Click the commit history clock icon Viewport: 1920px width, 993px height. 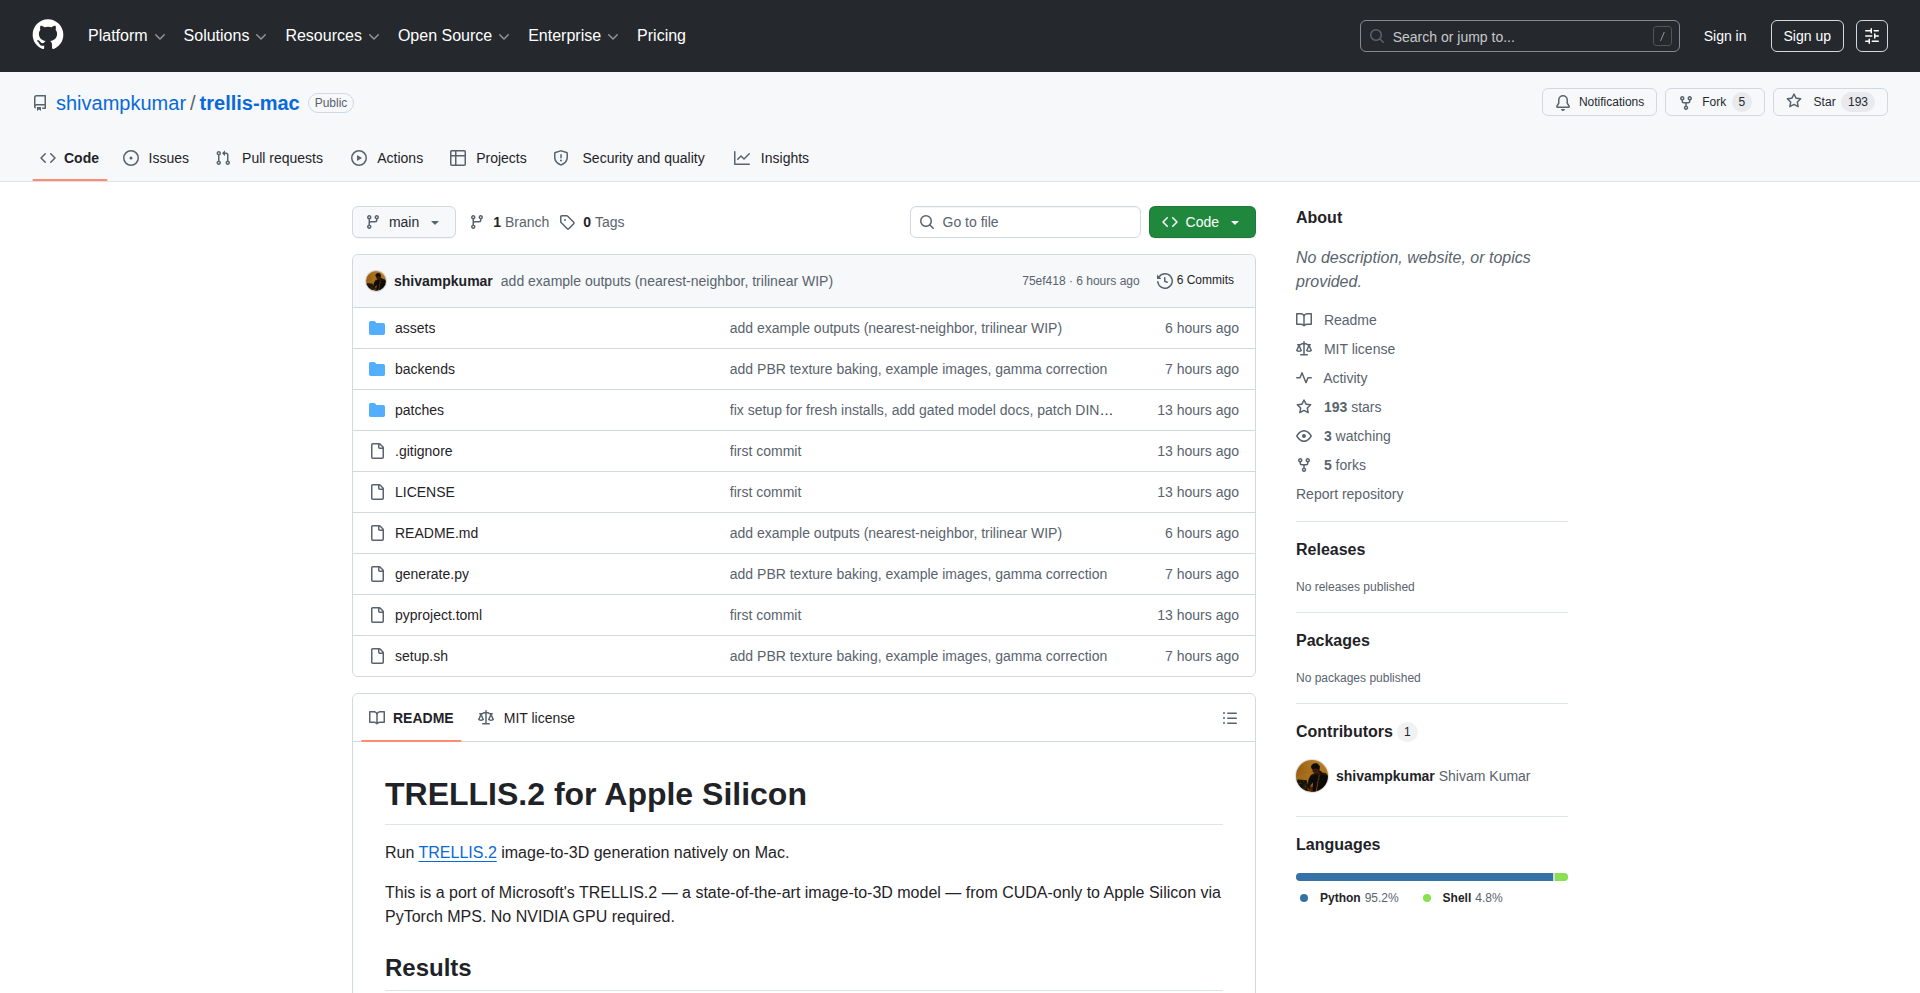(x=1164, y=281)
